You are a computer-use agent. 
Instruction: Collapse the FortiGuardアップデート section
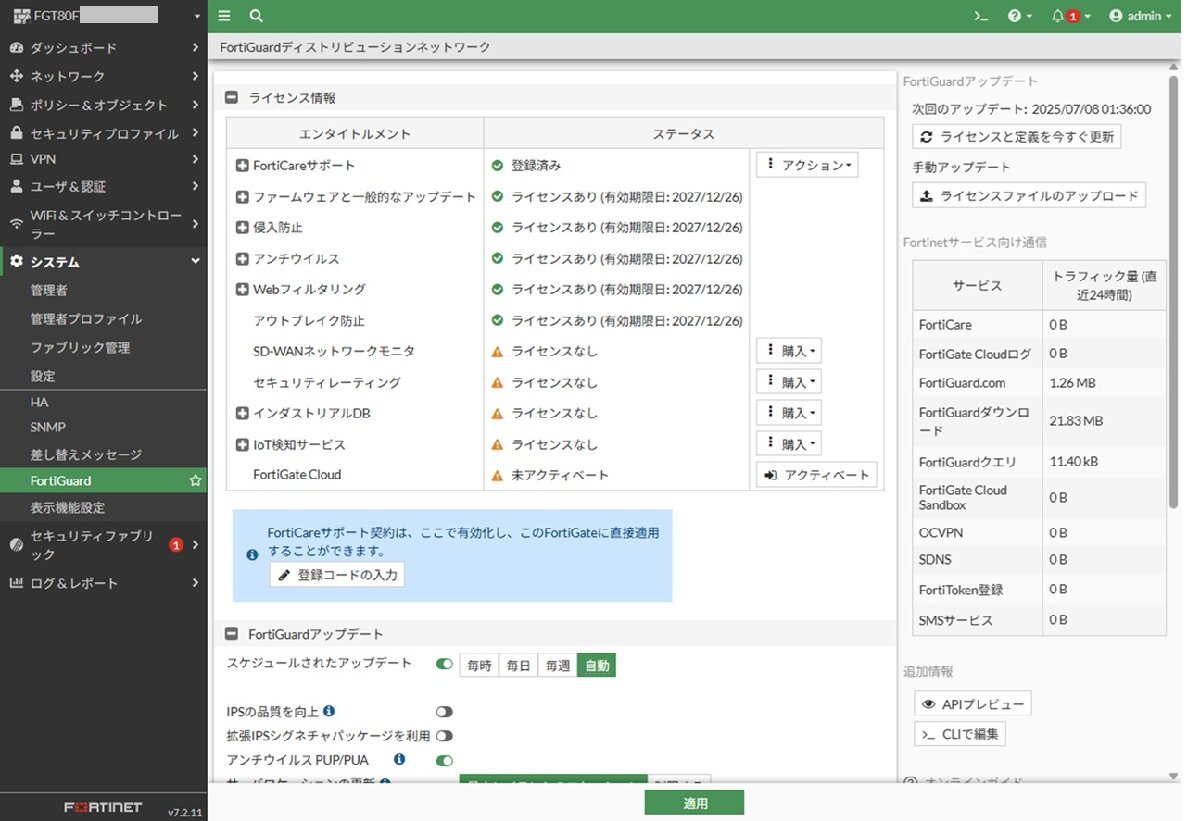click(x=232, y=634)
